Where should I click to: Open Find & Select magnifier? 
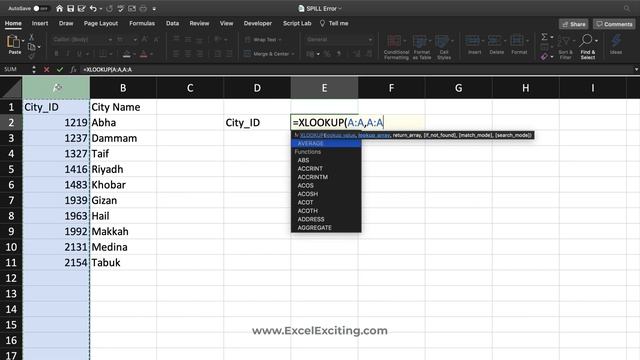(x=586, y=40)
